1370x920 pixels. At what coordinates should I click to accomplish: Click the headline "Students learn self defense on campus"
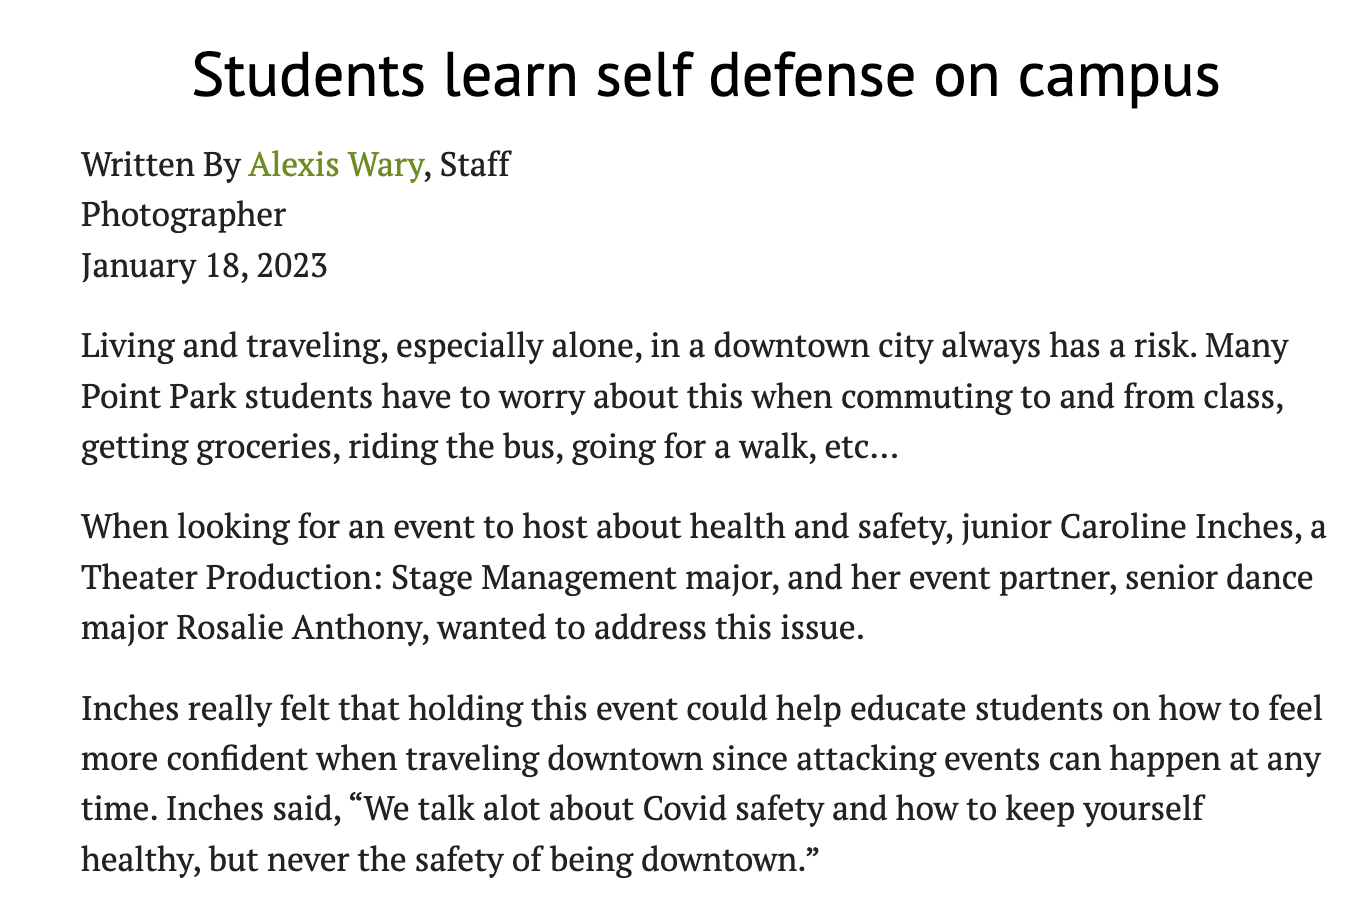pos(705,75)
